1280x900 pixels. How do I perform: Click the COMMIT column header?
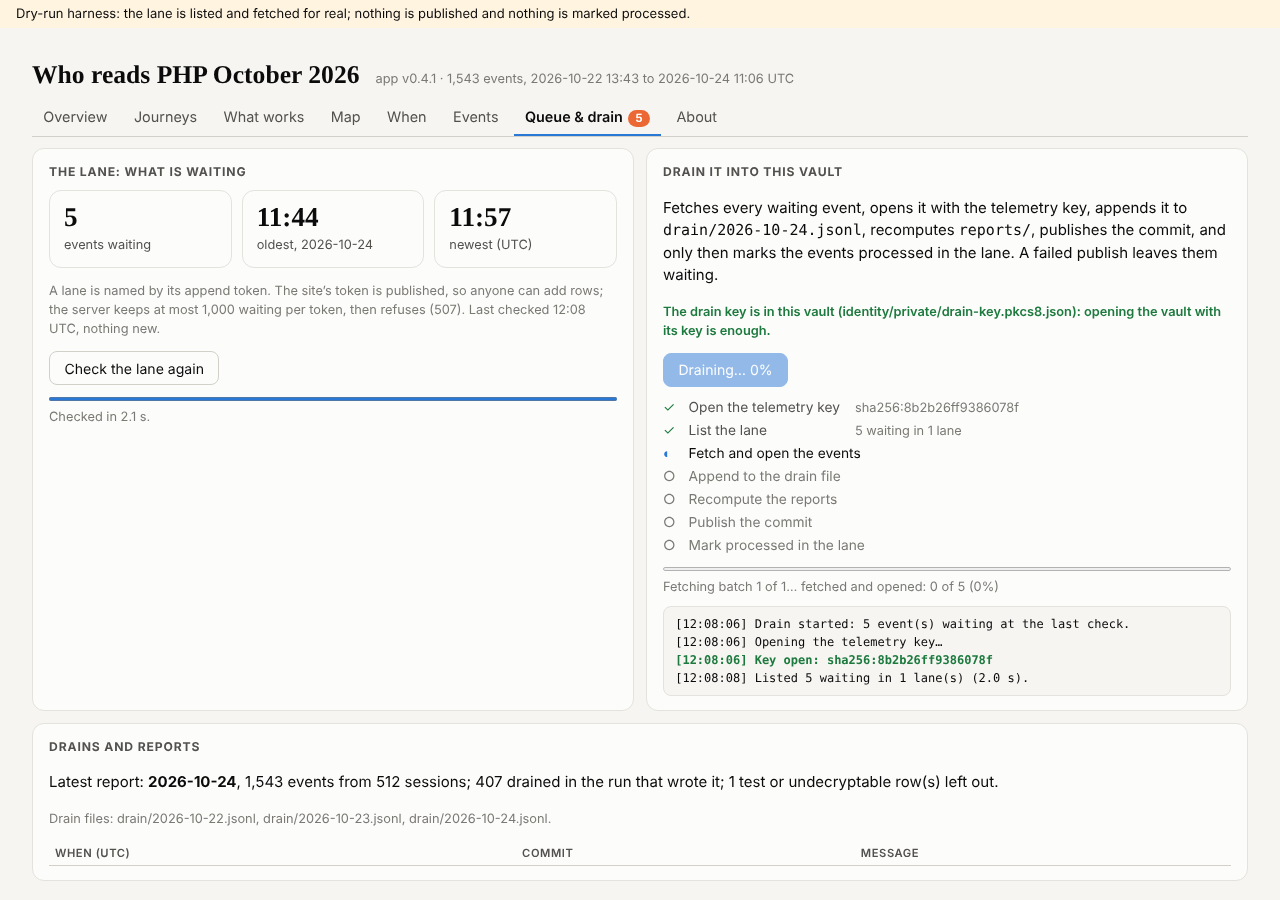coord(547,853)
